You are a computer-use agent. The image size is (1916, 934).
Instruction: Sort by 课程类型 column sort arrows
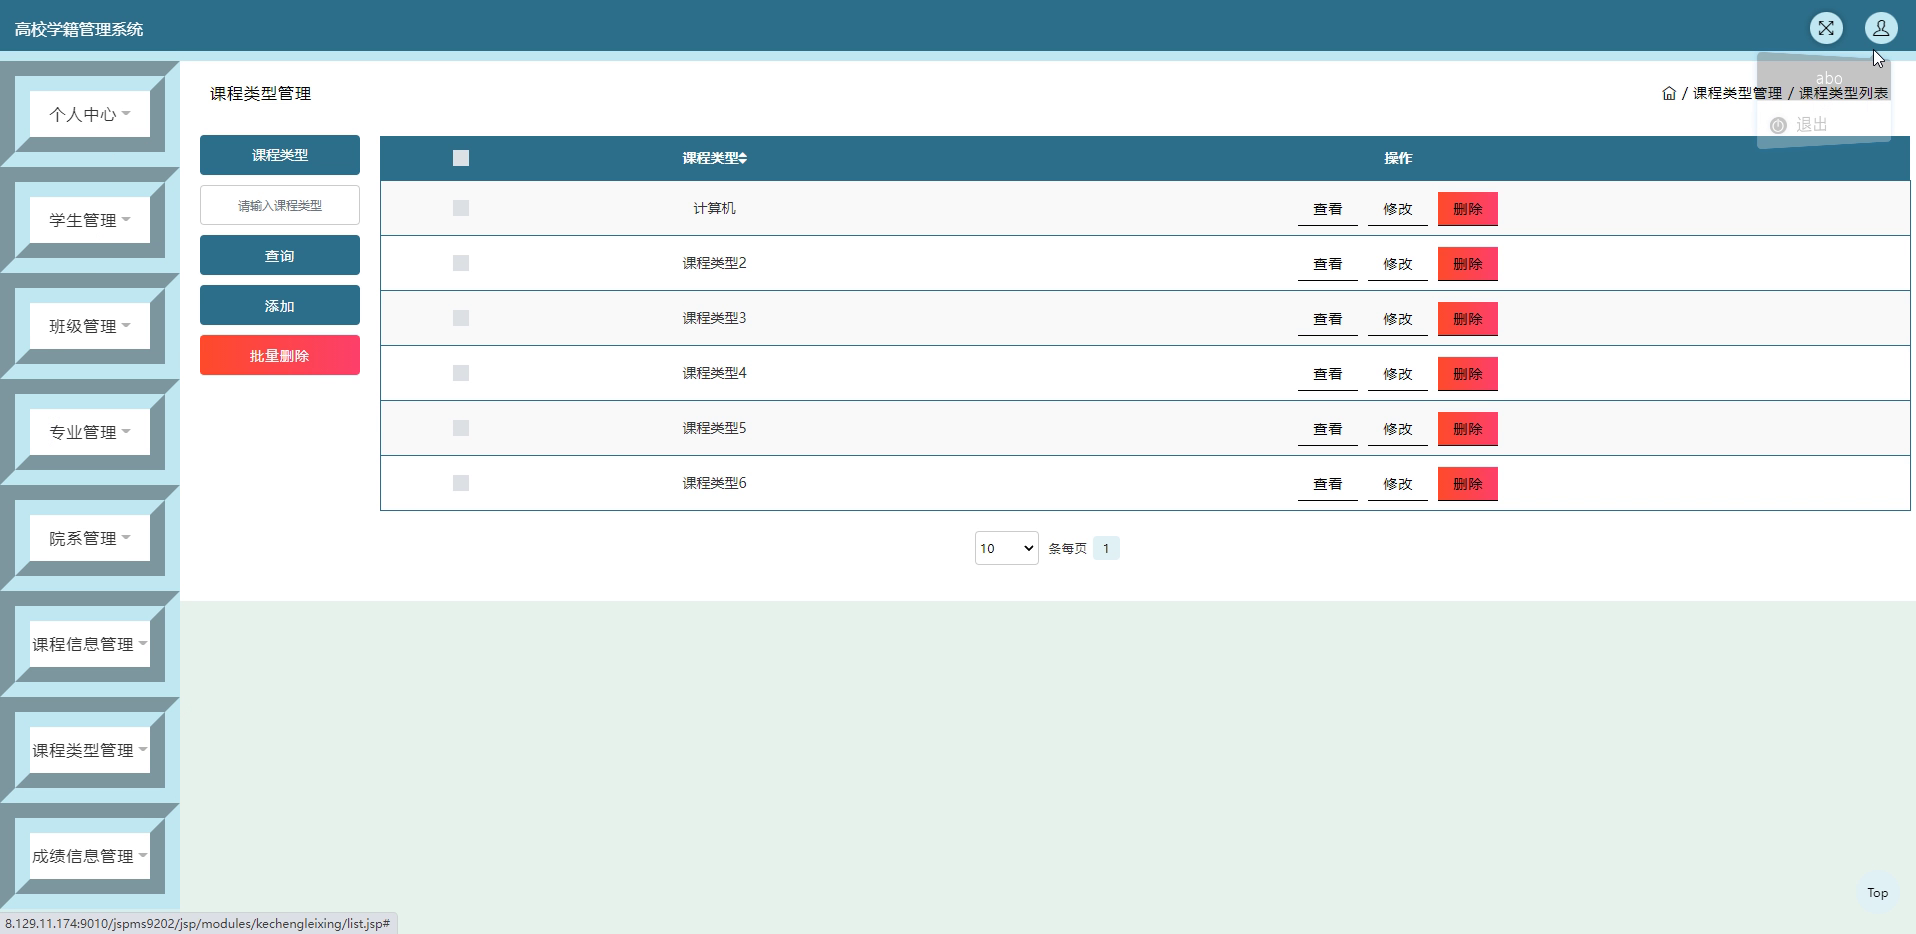pos(743,158)
